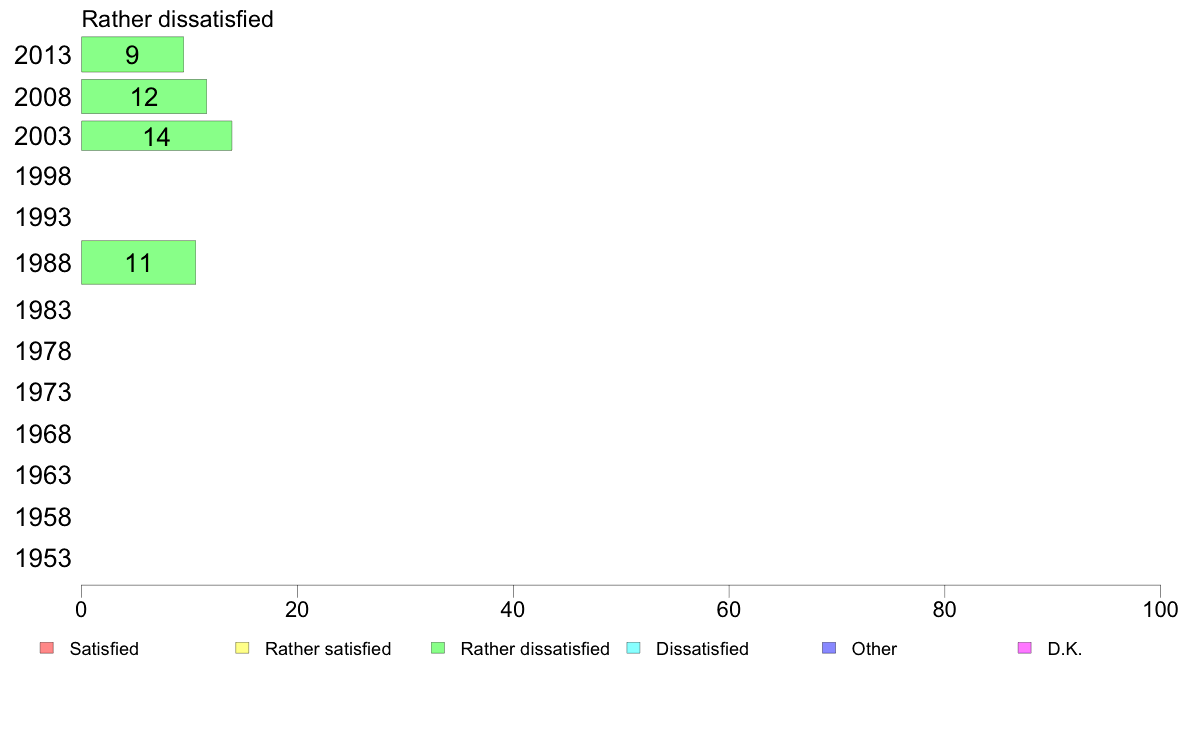The image size is (1188, 736).
Task: Click the cyan Dissatisfied legend swatch
Action: 633,648
